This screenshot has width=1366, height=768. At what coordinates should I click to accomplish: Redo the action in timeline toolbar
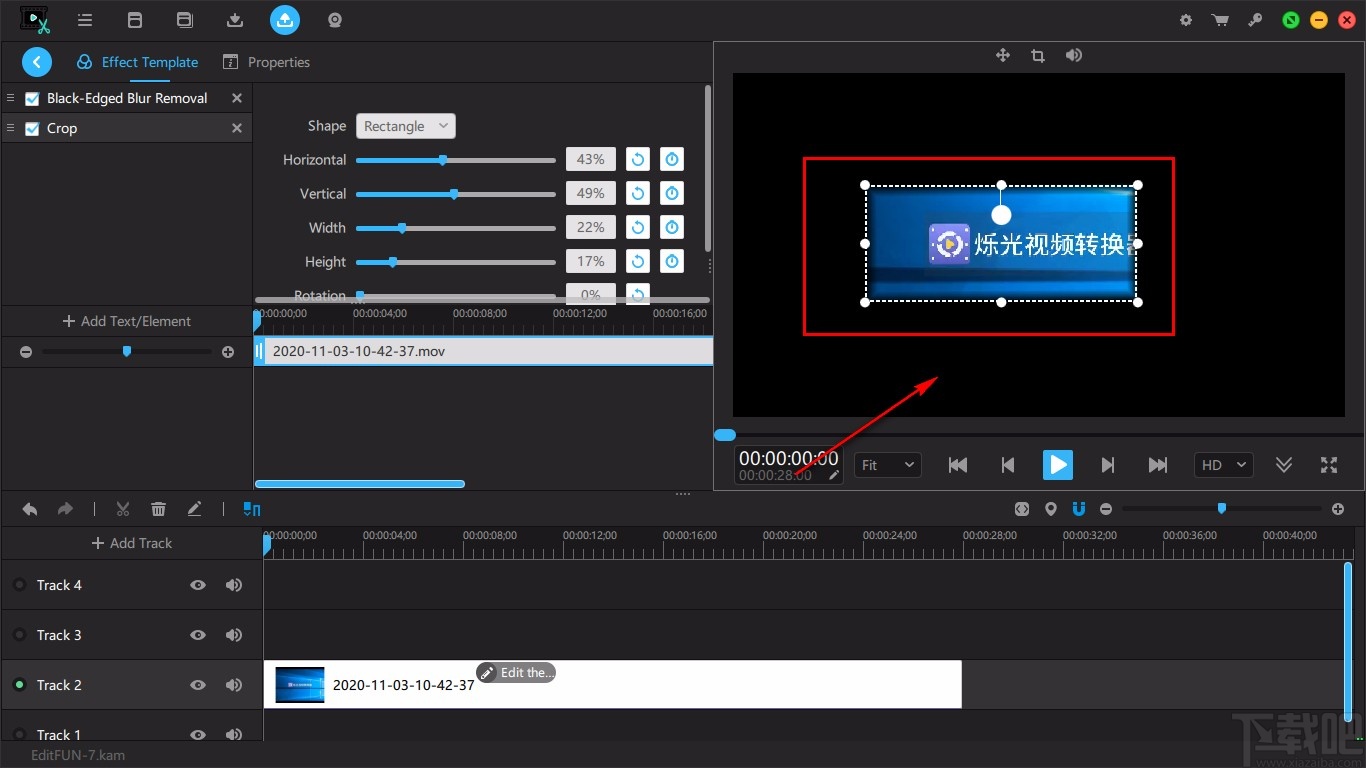(65, 509)
